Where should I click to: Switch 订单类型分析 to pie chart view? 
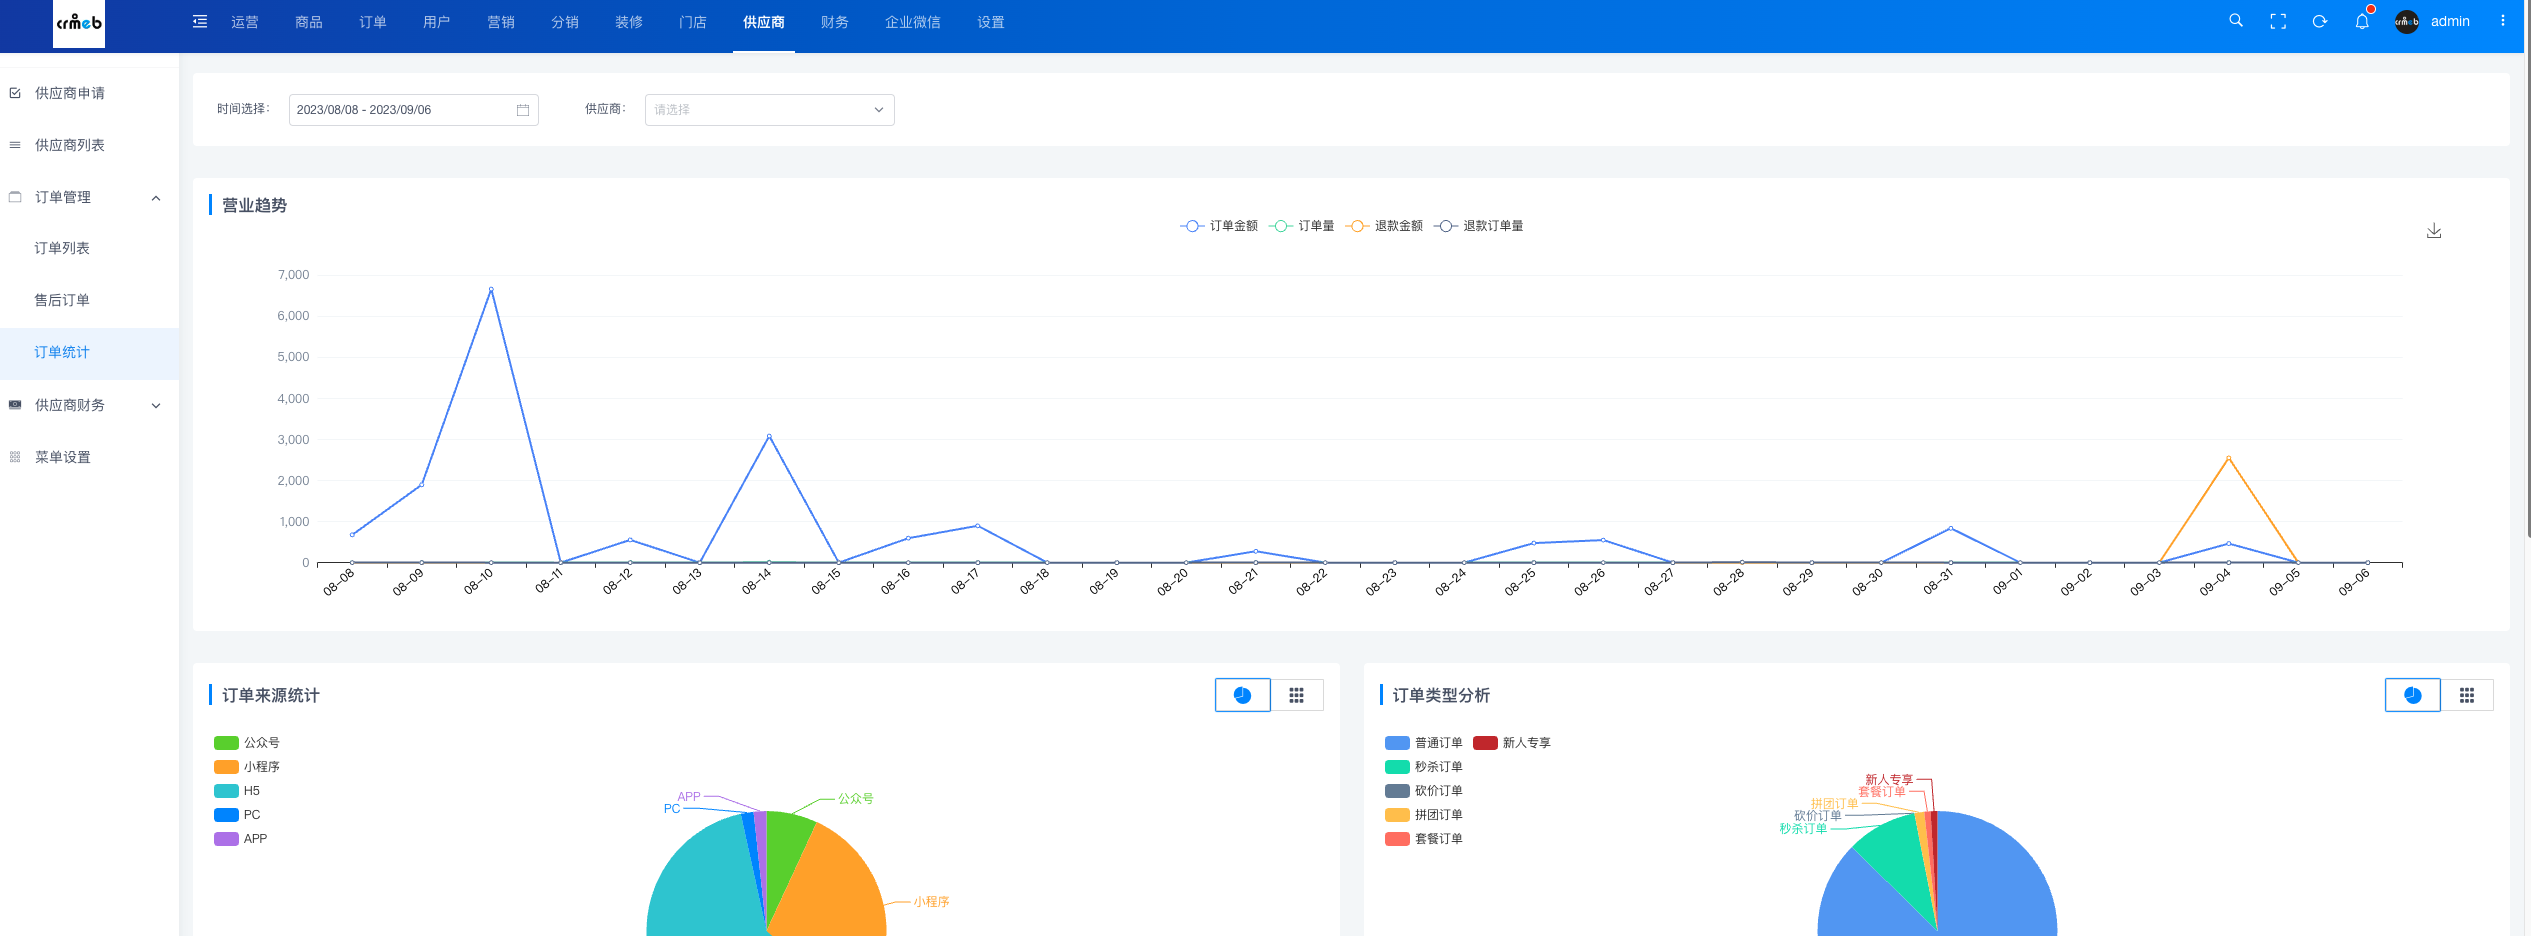[x=2413, y=695]
